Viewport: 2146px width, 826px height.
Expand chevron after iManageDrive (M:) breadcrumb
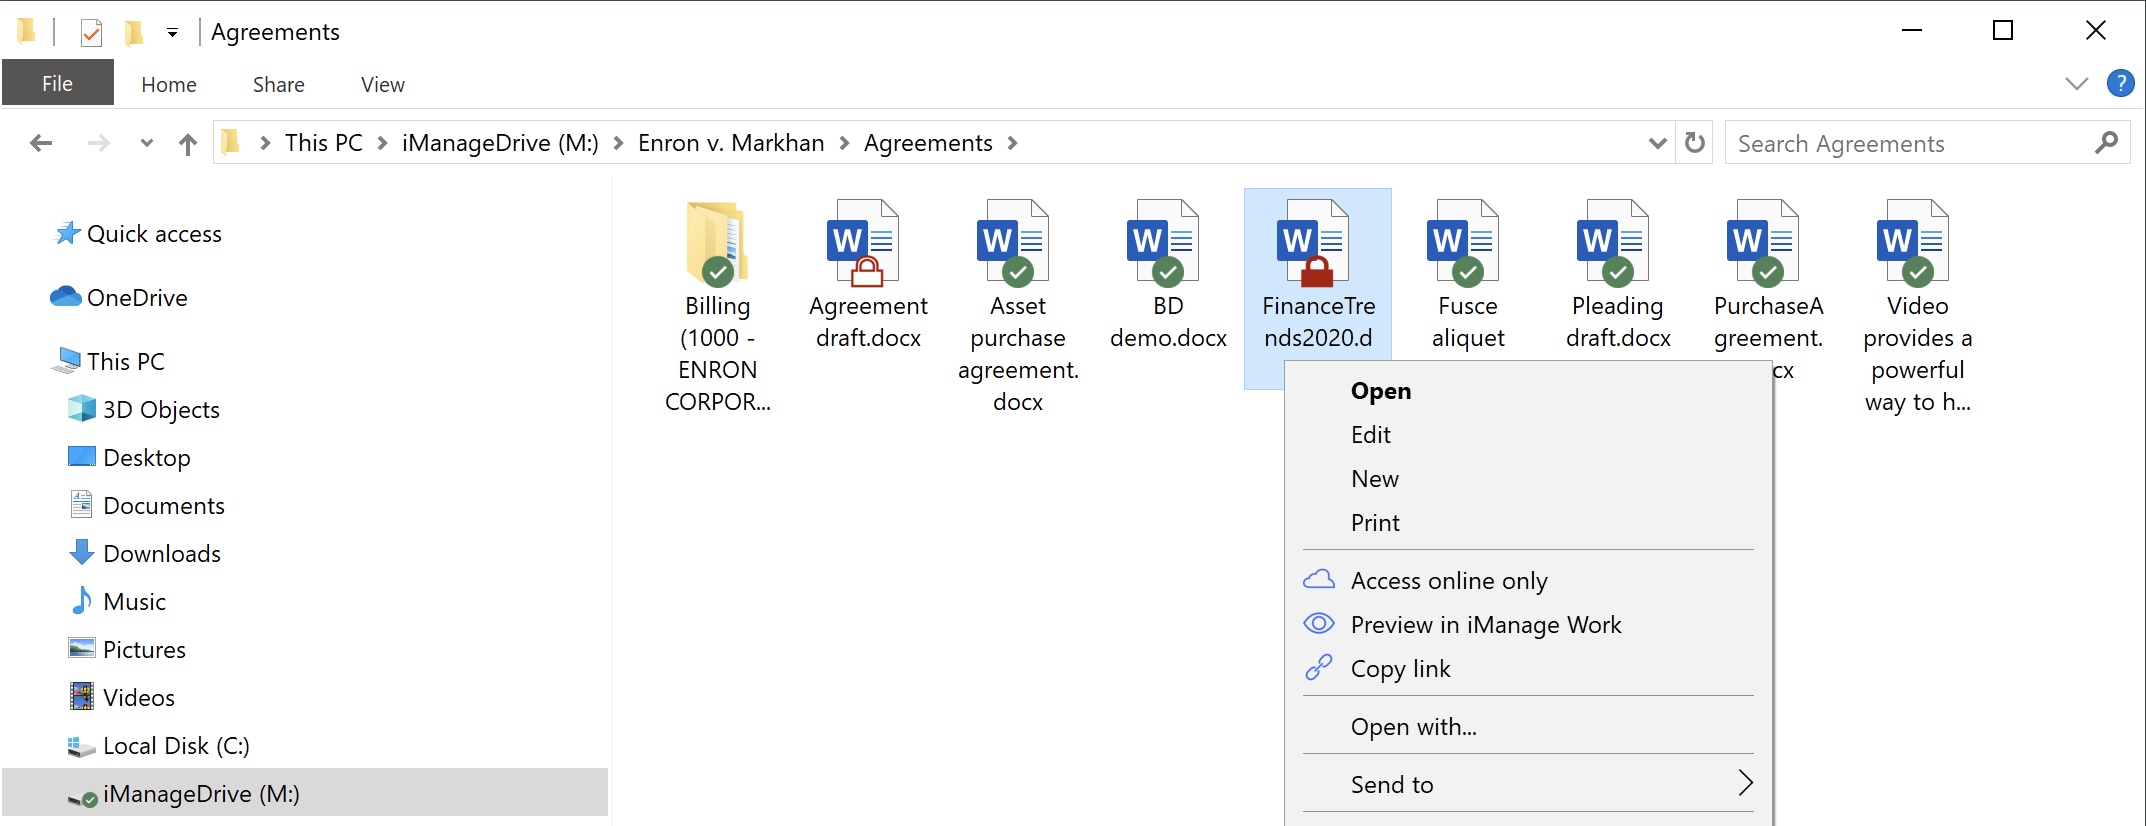pos(619,143)
